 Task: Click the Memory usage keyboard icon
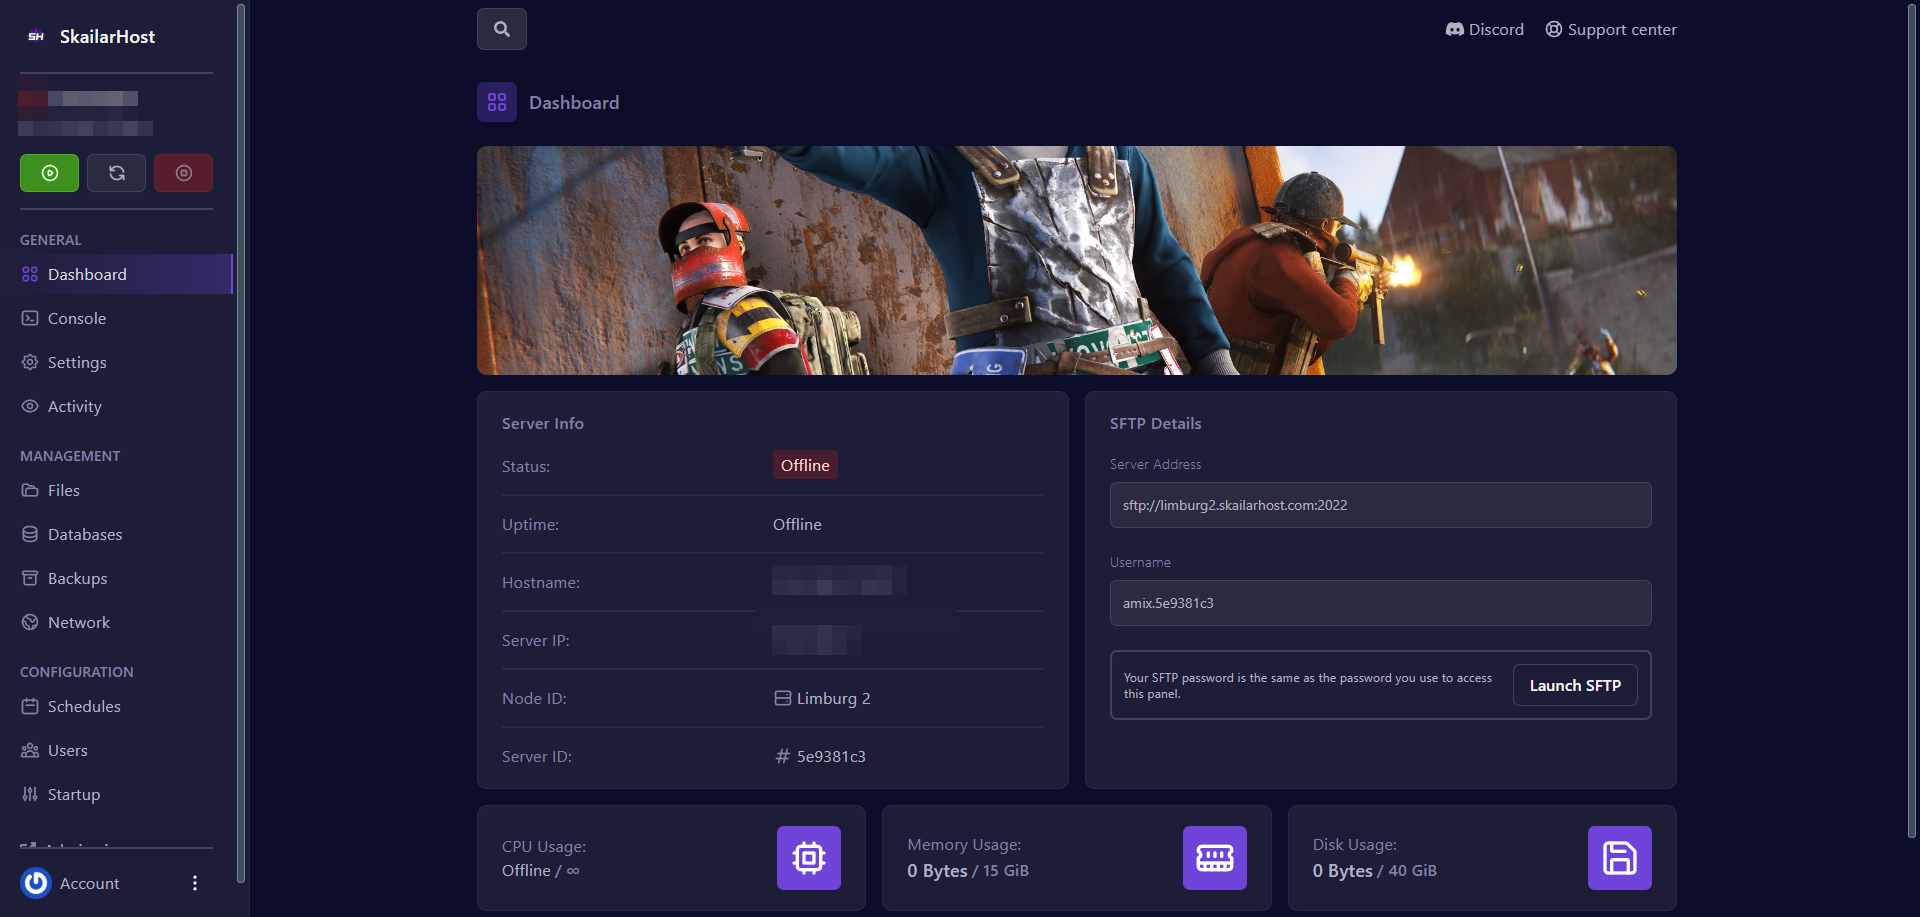click(1214, 858)
